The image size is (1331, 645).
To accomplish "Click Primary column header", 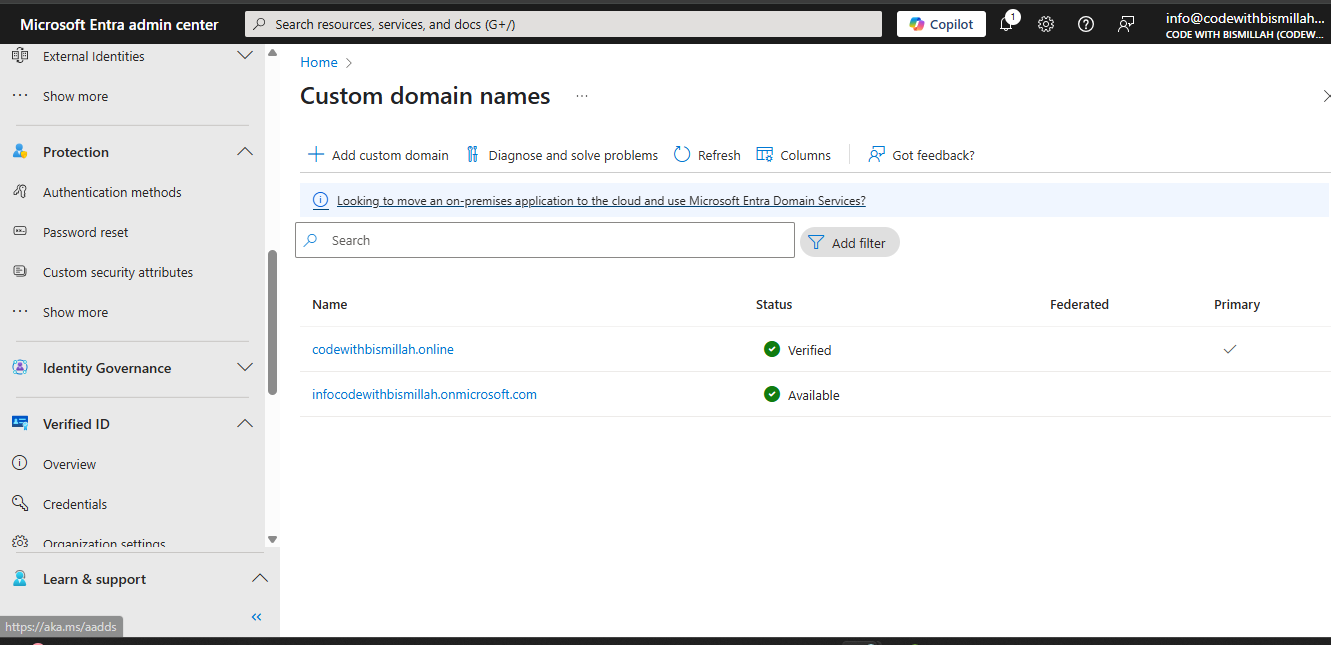I will (1237, 304).
